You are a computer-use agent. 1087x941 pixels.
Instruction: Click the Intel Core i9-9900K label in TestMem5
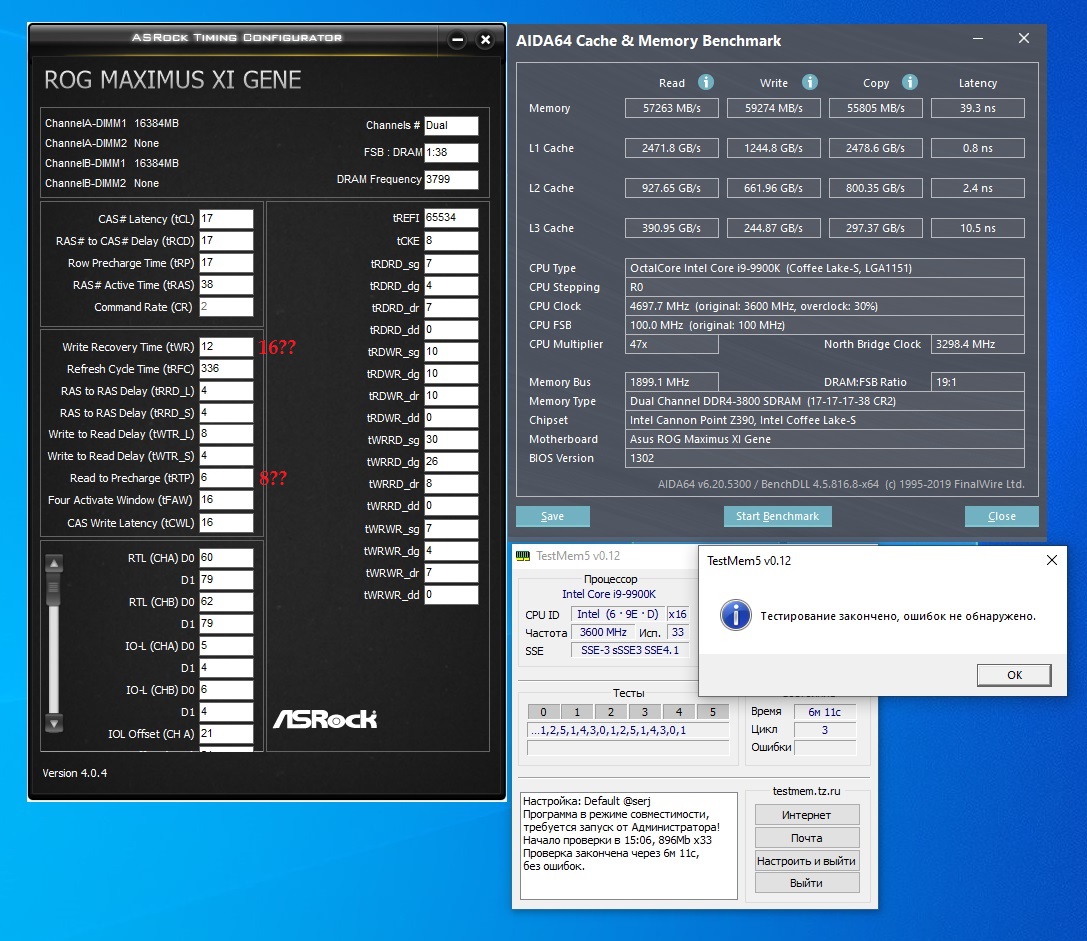pyautogui.click(x=609, y=594)
